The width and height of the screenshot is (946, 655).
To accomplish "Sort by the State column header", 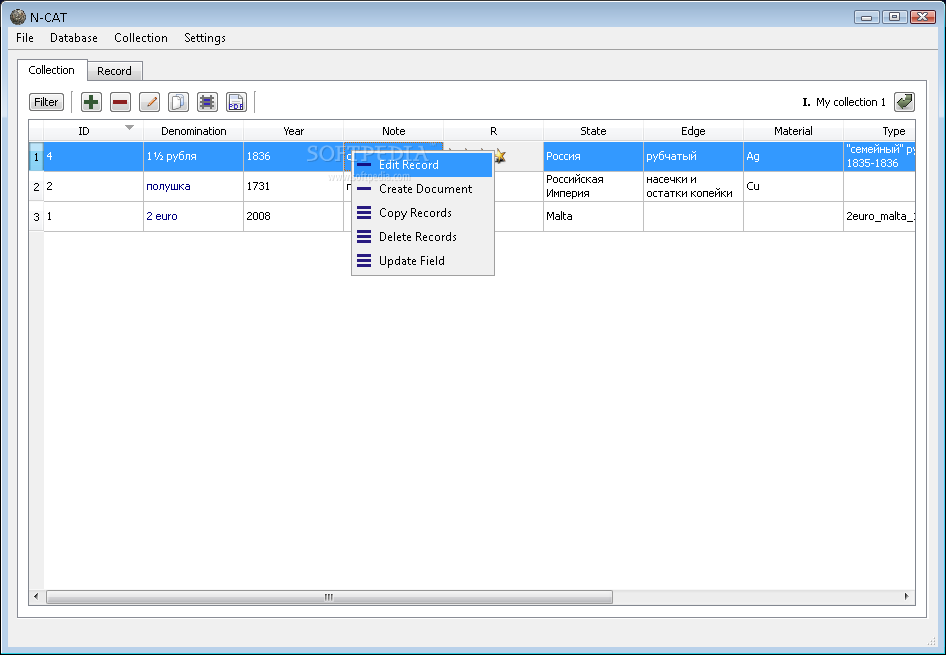I will (x=594, y=131).
